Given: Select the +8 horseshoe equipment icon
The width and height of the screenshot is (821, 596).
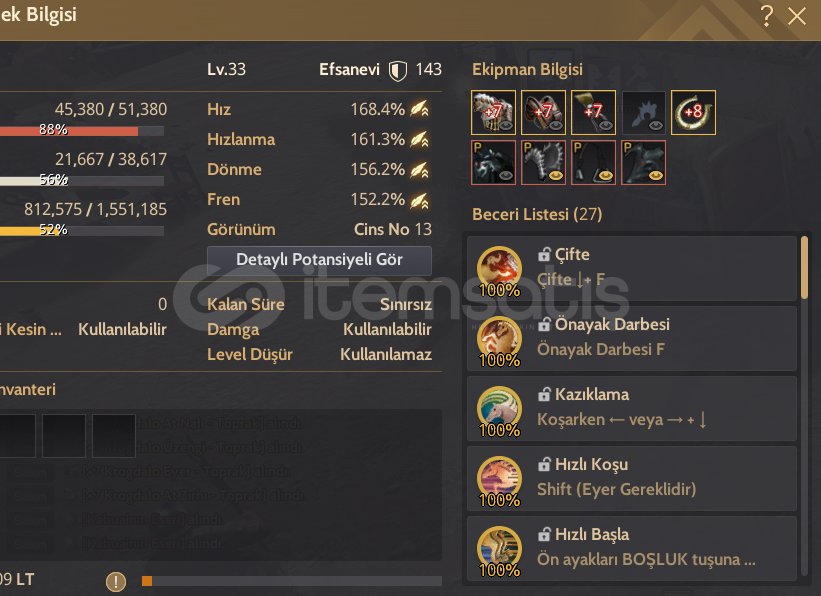Looking at the screenshot, I should pyautogui.click(x=693, y=112).
